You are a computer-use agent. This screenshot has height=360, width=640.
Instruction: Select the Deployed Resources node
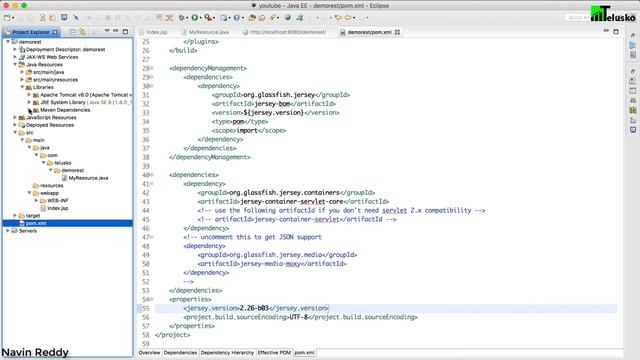tap(50, 125)
